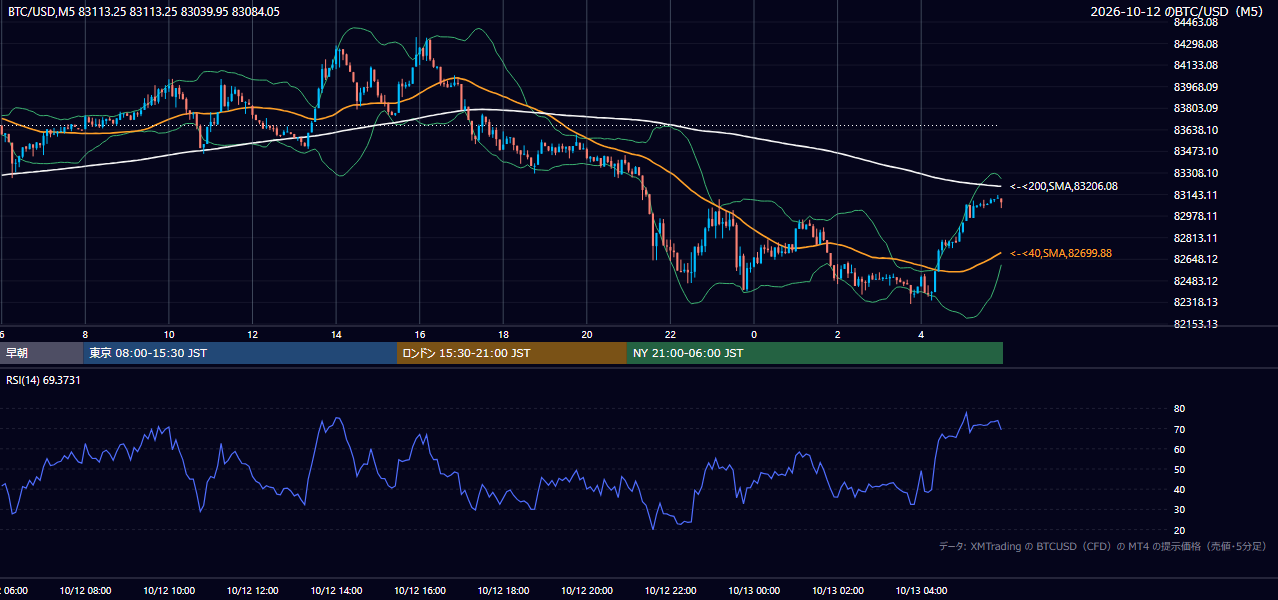The width and height of the screenshot is (1278, 600).
Task: Click the RSI axis level 80
Action: pos(1179,409)
